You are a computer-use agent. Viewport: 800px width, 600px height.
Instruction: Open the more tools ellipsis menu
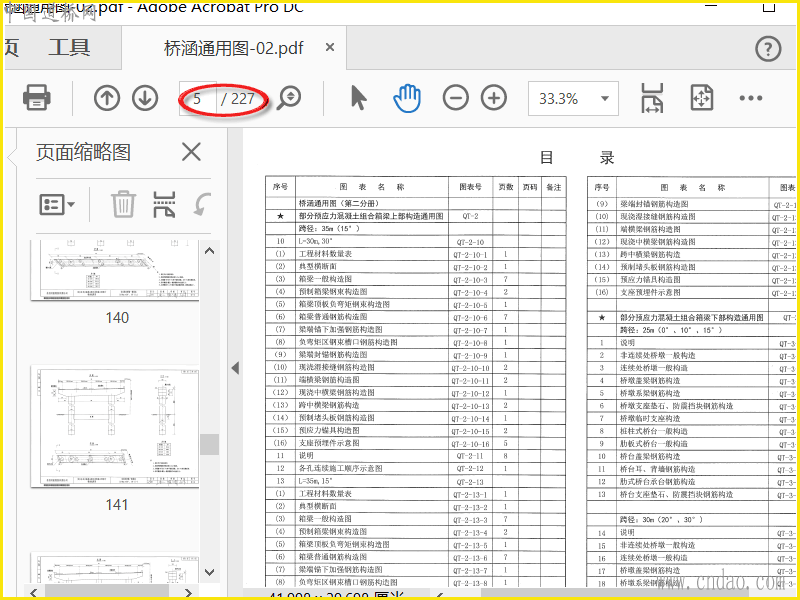tap(751, 98)
